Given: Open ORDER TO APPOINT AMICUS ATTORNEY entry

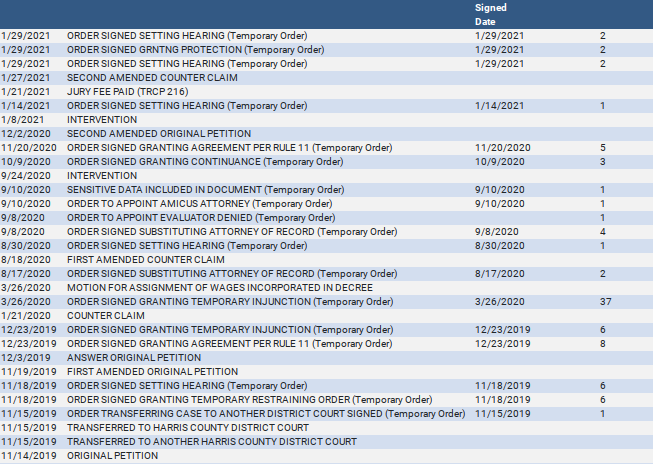Looking at the screenshot, I should tap(199, 204).
